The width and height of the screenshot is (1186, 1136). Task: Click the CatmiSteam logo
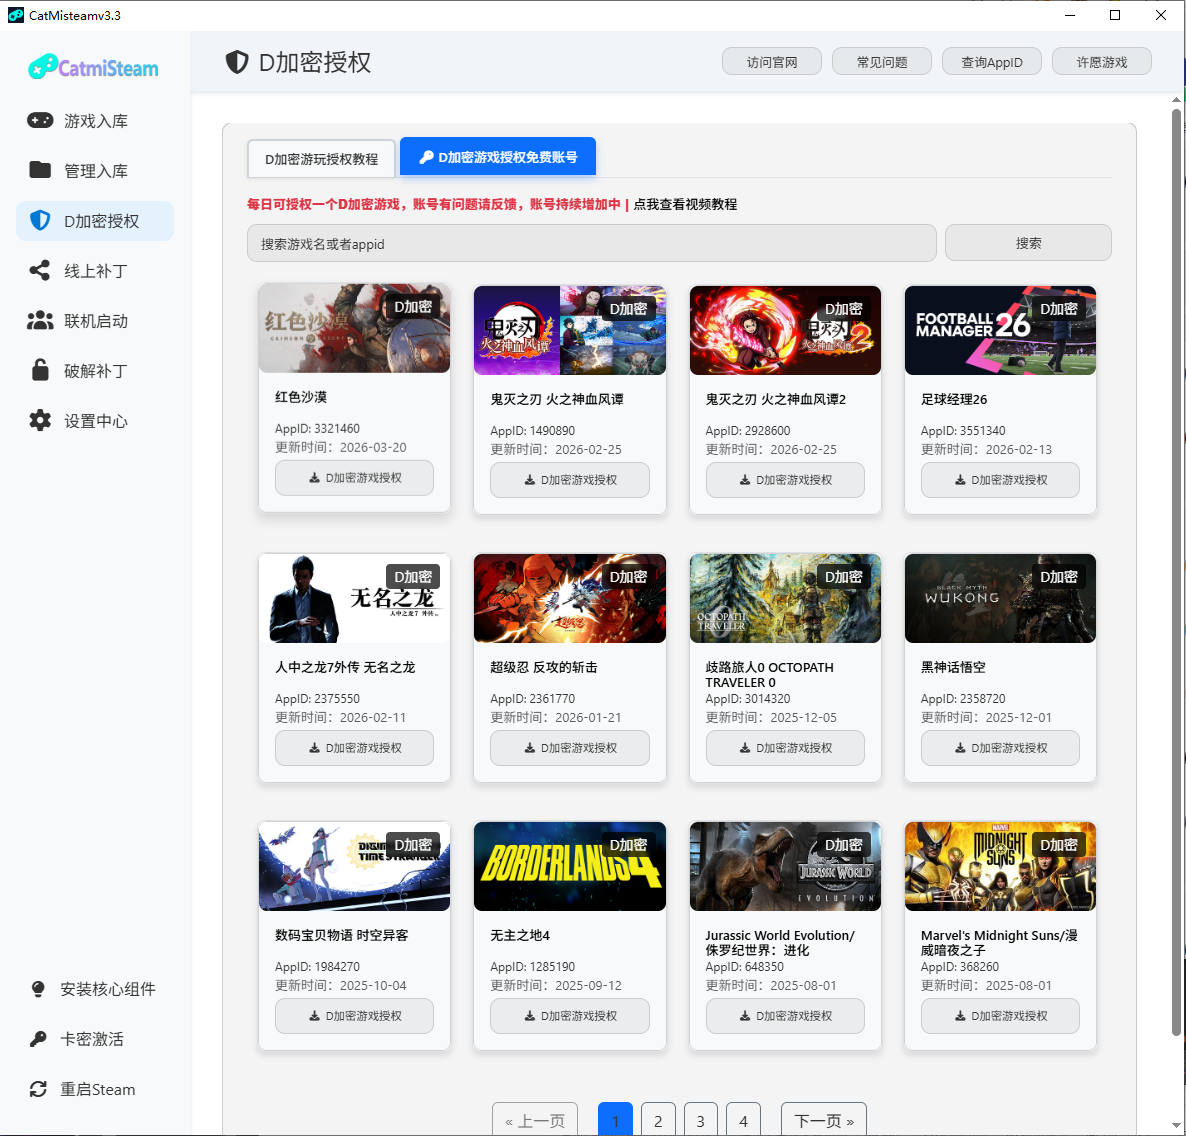(94, 67)
